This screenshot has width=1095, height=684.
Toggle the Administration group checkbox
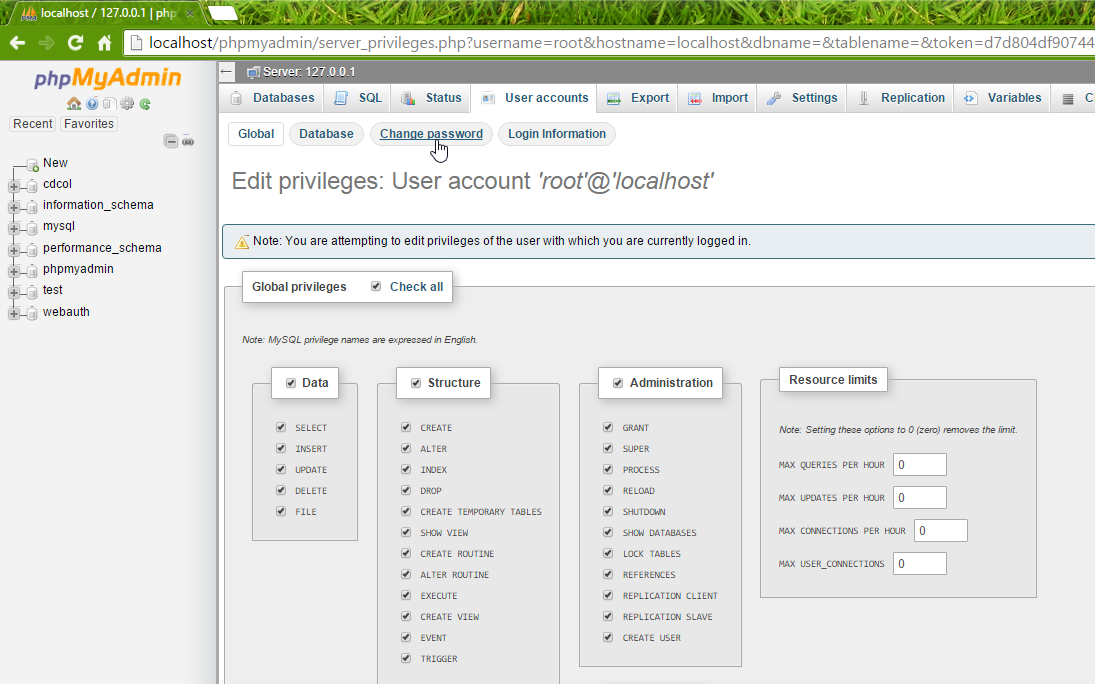[617, 383]
